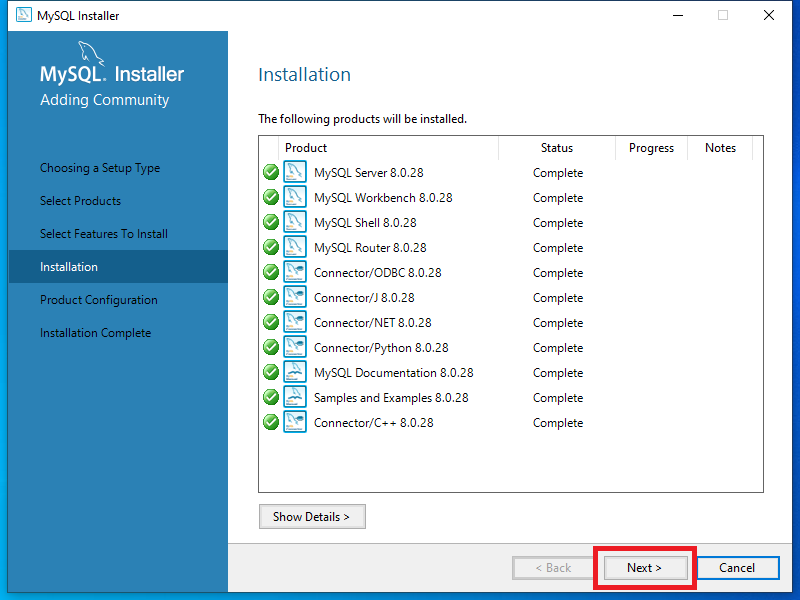The height and width of the screenshot is (600, 800).
Task: Click Complete status of MySQL Documentation
Action: point(558,373)
